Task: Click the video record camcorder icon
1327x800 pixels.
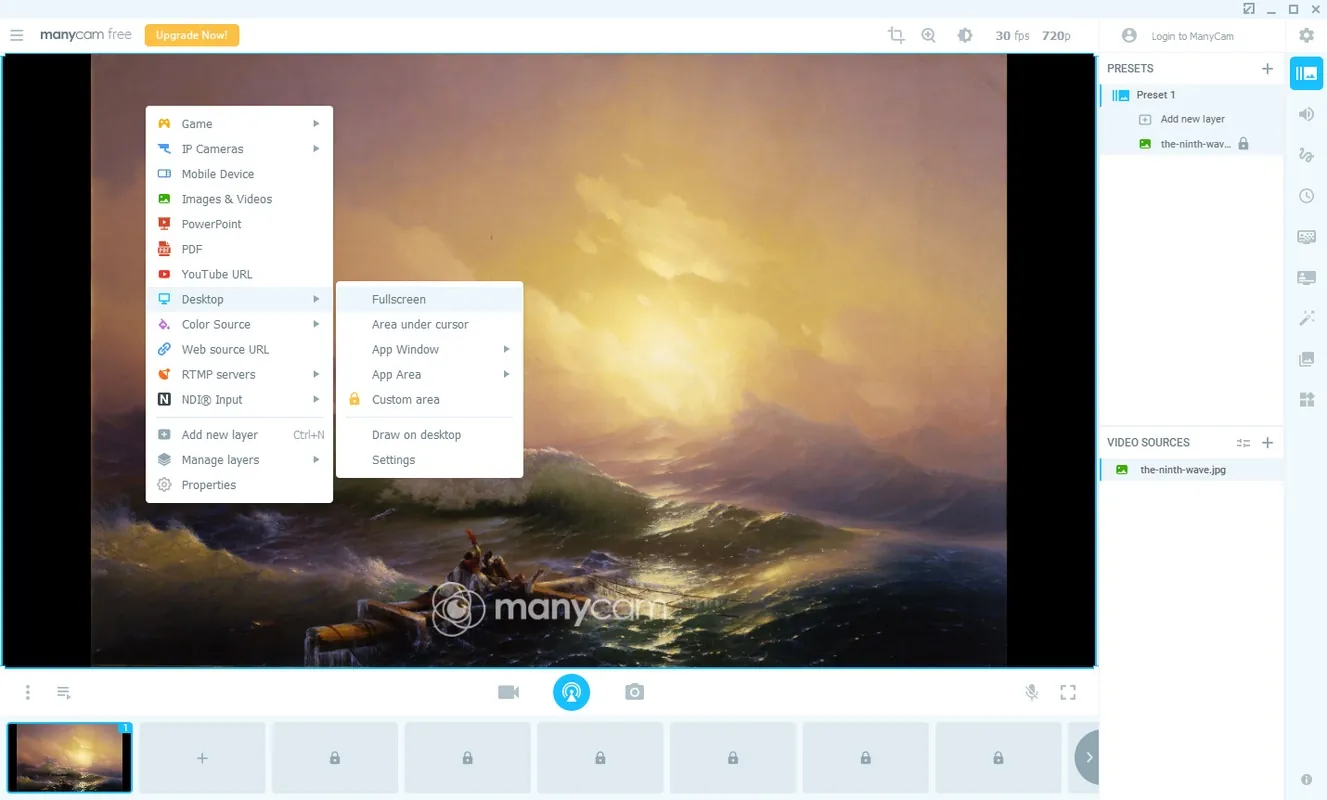Action: (509, 692)
